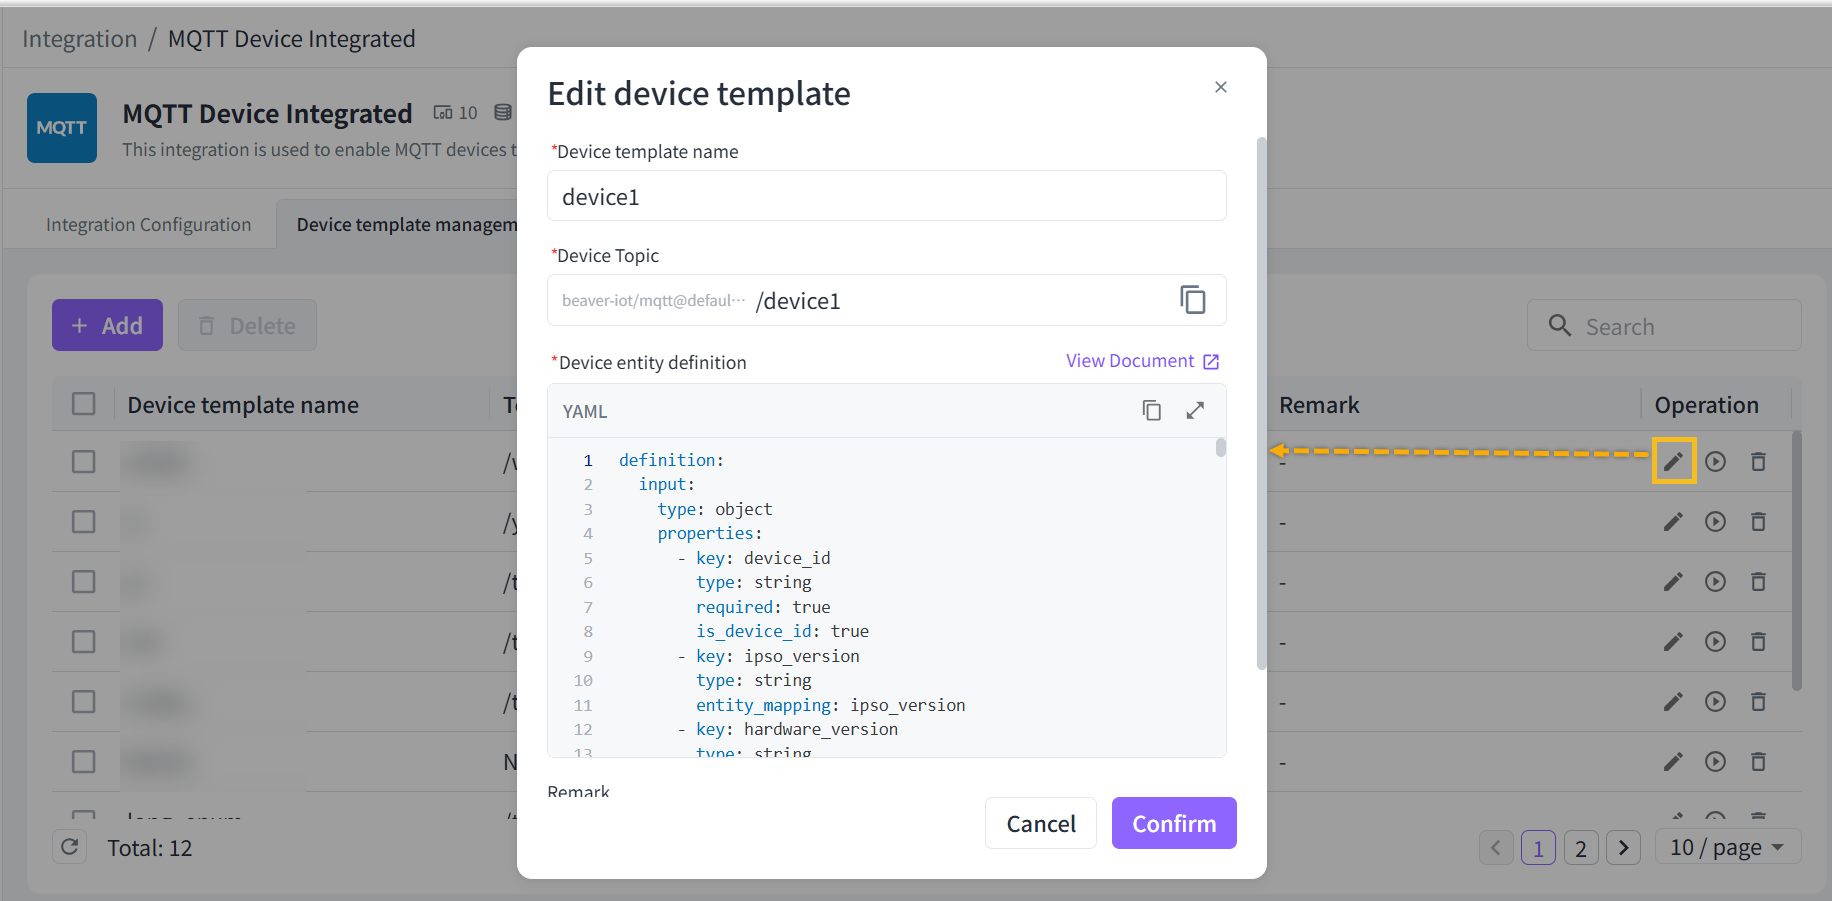The width and height of the screenshot is (1832, 901).
Task: Click the test play icon in first row
Action: (x=1715, y=461)
